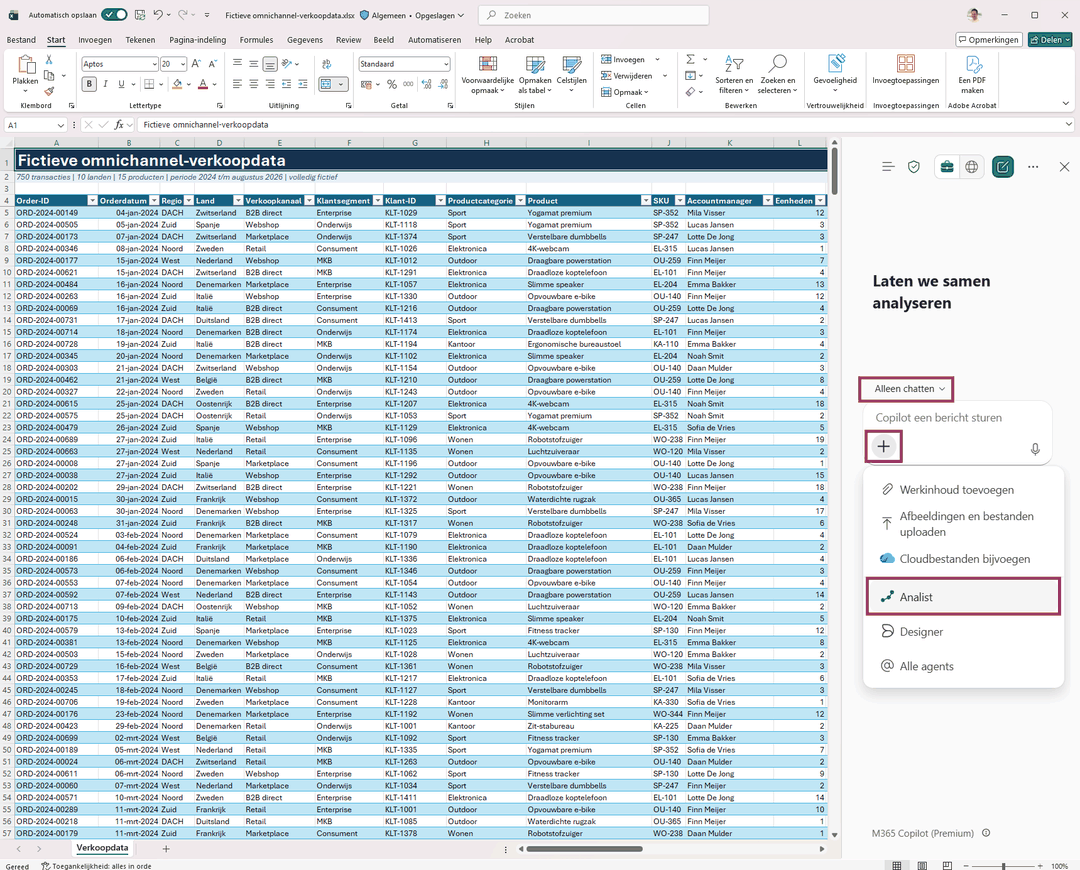Apply the red font color
This screenshot has width=1080, height=870.
pos(202,84)
